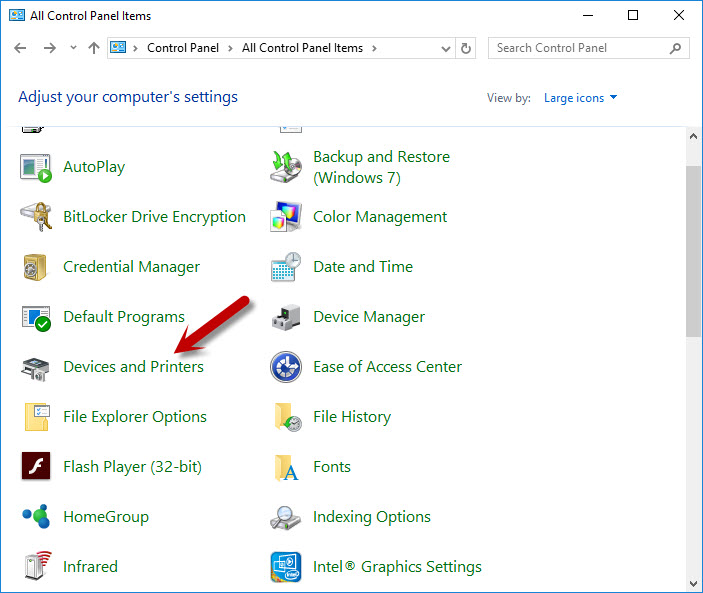Viewport: 703px width, 593px height.
Task: Click the Search Control Panel field
Action: click(x=589, y=48)
